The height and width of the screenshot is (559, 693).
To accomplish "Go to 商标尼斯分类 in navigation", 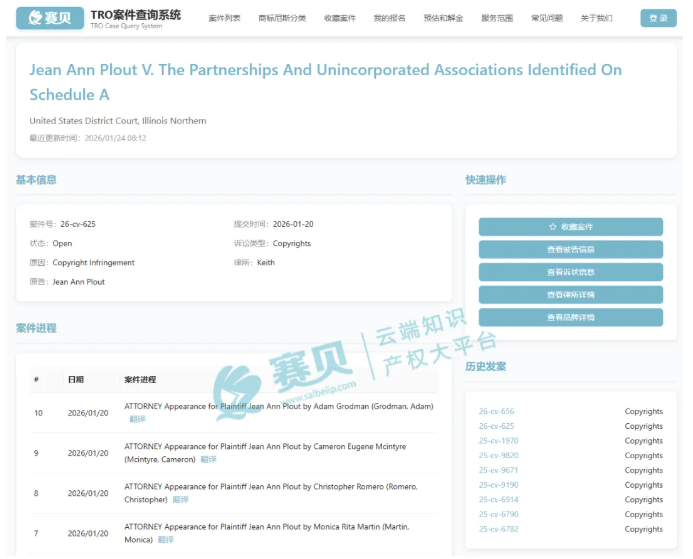I will click(282, 18).
